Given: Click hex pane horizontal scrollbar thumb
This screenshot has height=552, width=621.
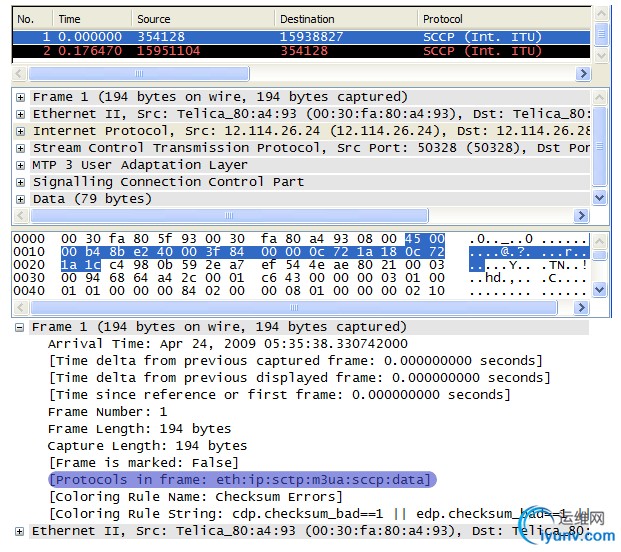Looking at the screenshot, I should 294,307.
